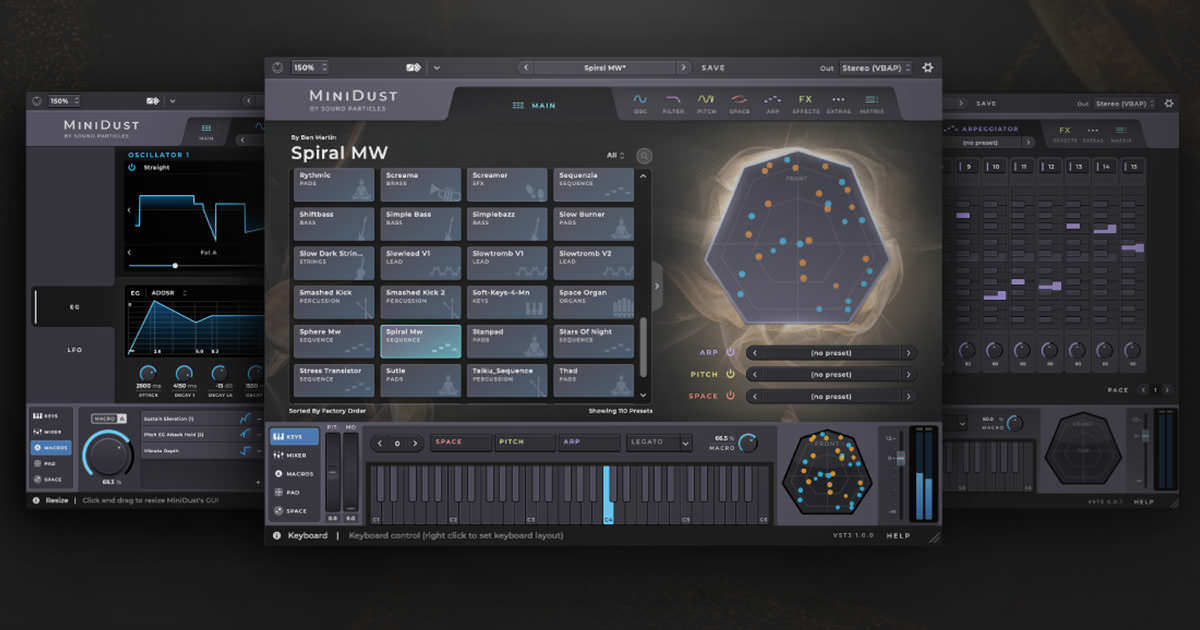Go to previous preset arrow beside Spiral MW*
The height and width of the screenshot is (630, 1200).
pos(526,68)
